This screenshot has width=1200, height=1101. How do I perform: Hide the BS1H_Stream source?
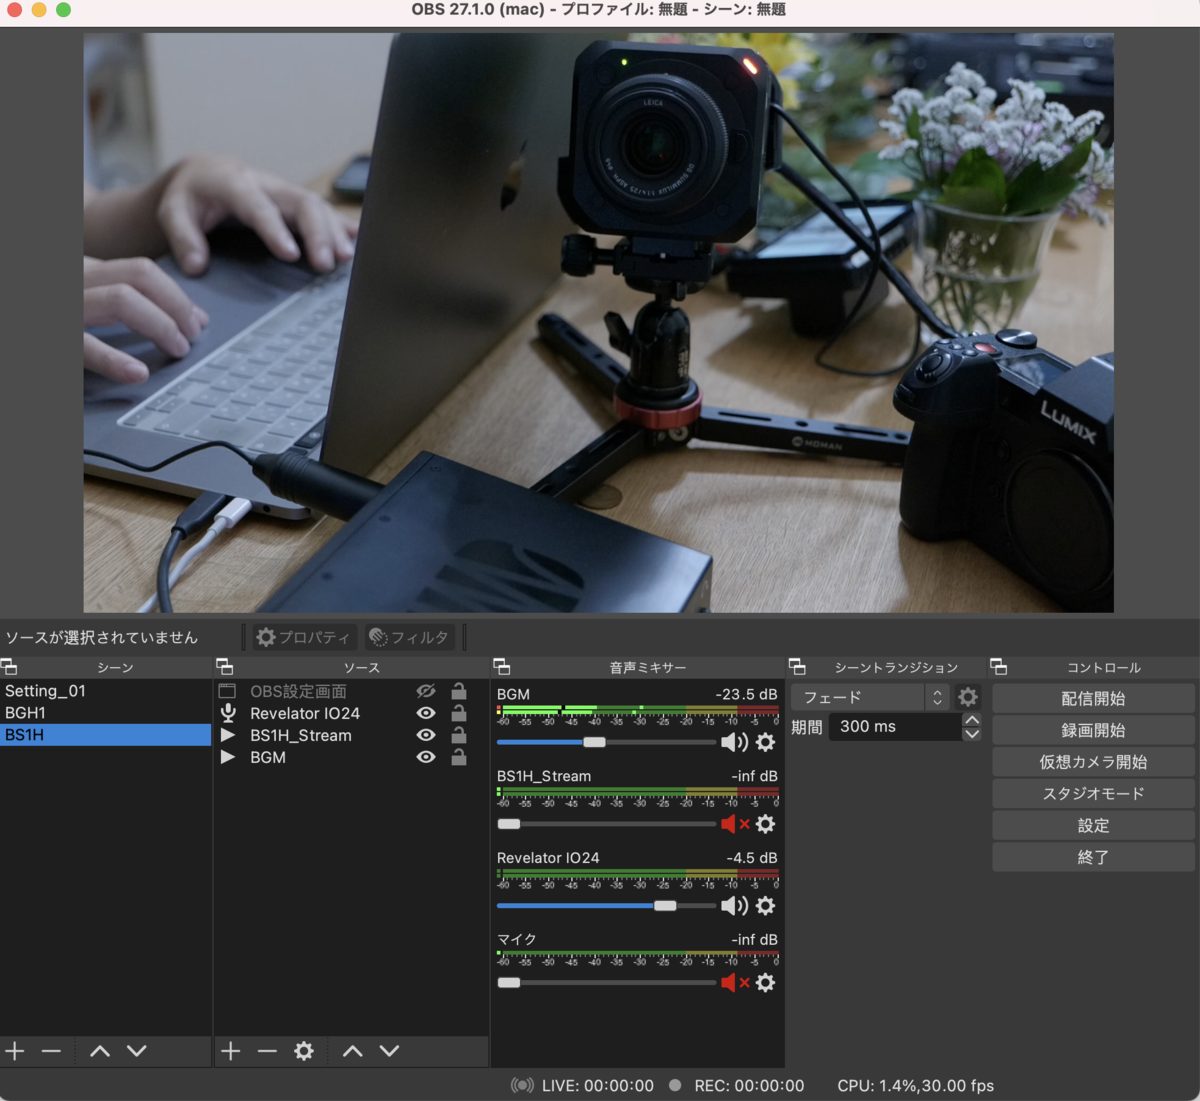[426, 735]
